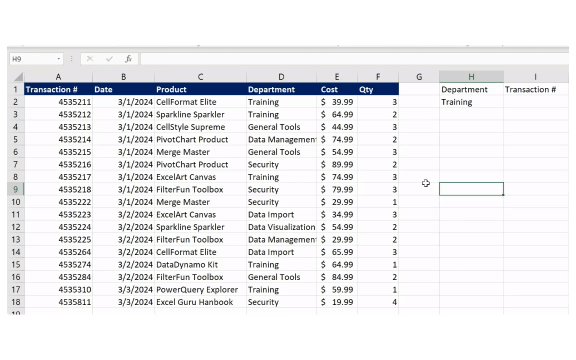Click the Cancel X icon in formula bar
576x360 pixels.
point(90,59)
